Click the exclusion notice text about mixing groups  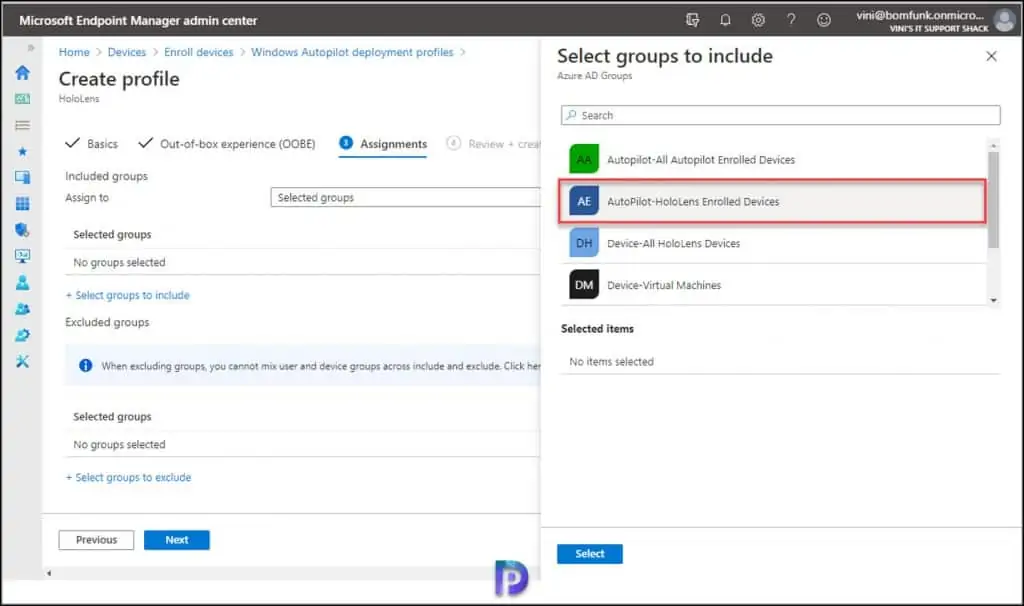321,366
